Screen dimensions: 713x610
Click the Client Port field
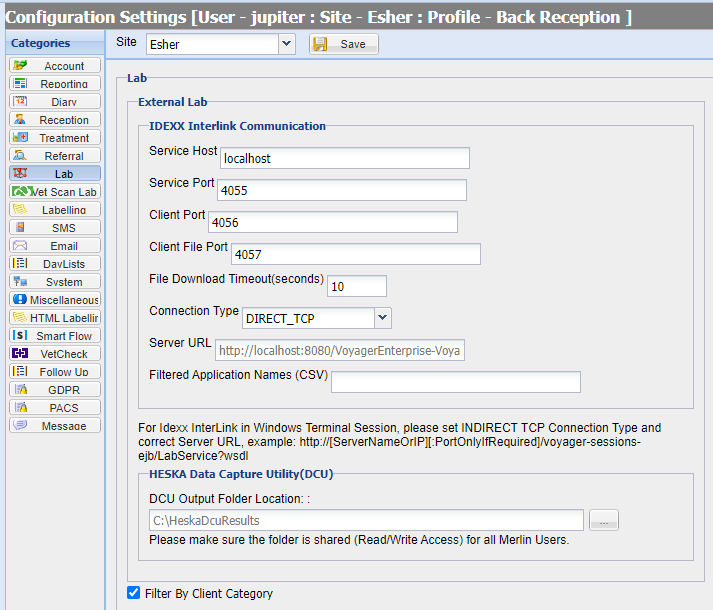tap(333, 222)
